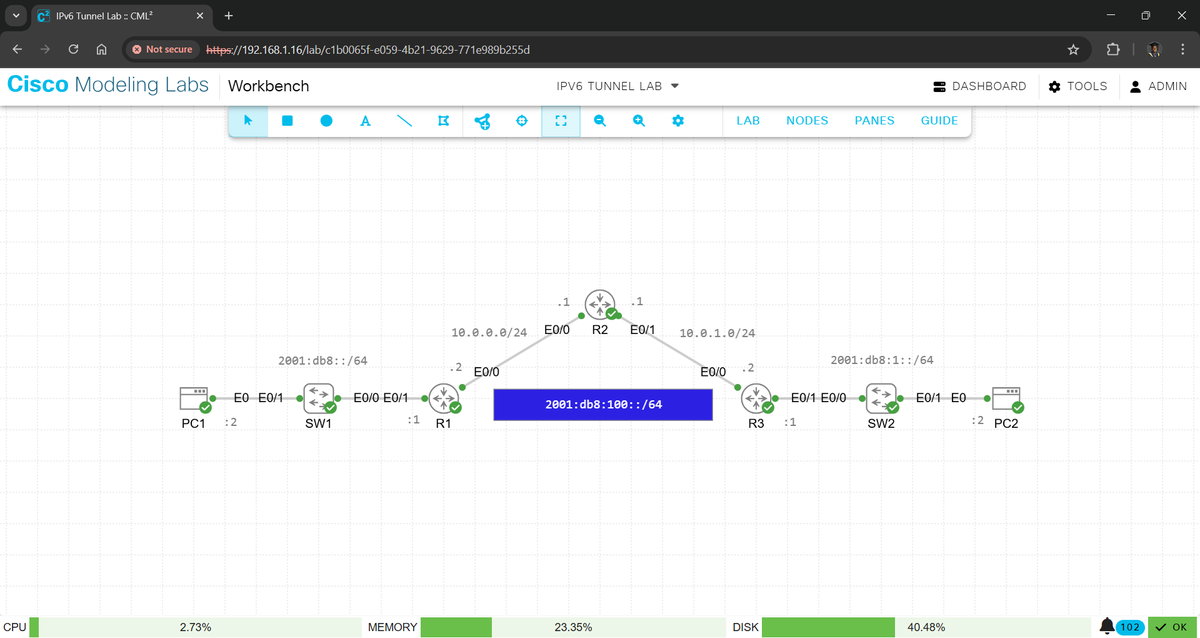Click the zoom out magnifier

coord(600,121)
